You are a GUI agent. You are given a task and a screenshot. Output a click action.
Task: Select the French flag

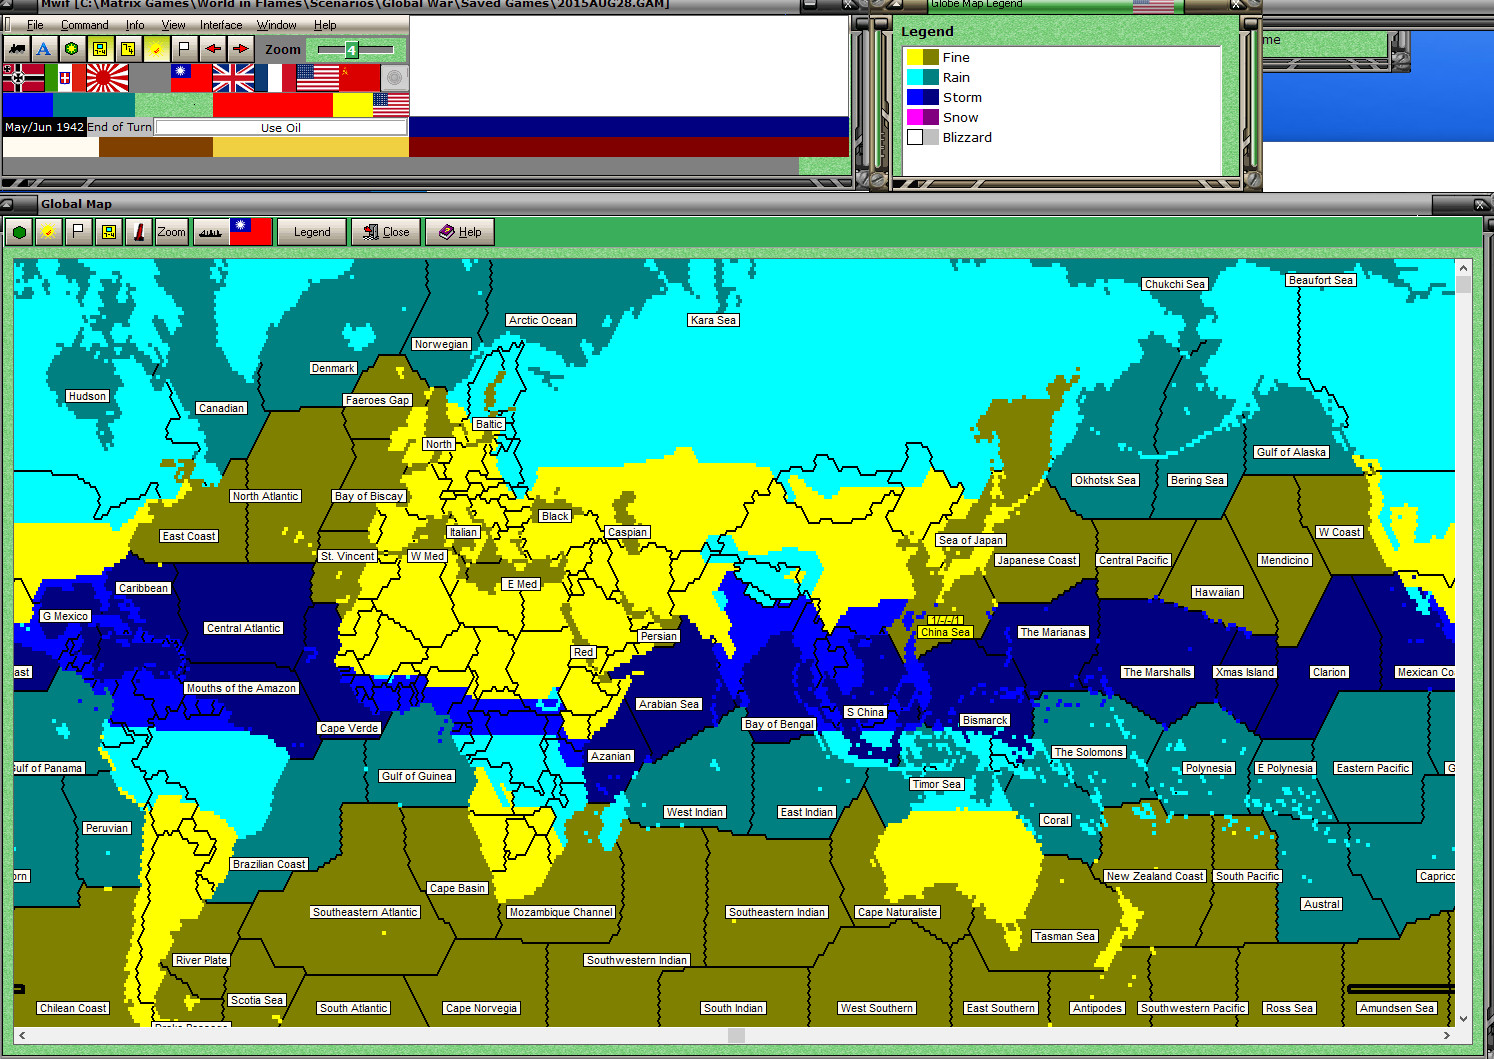click(275, 78)
